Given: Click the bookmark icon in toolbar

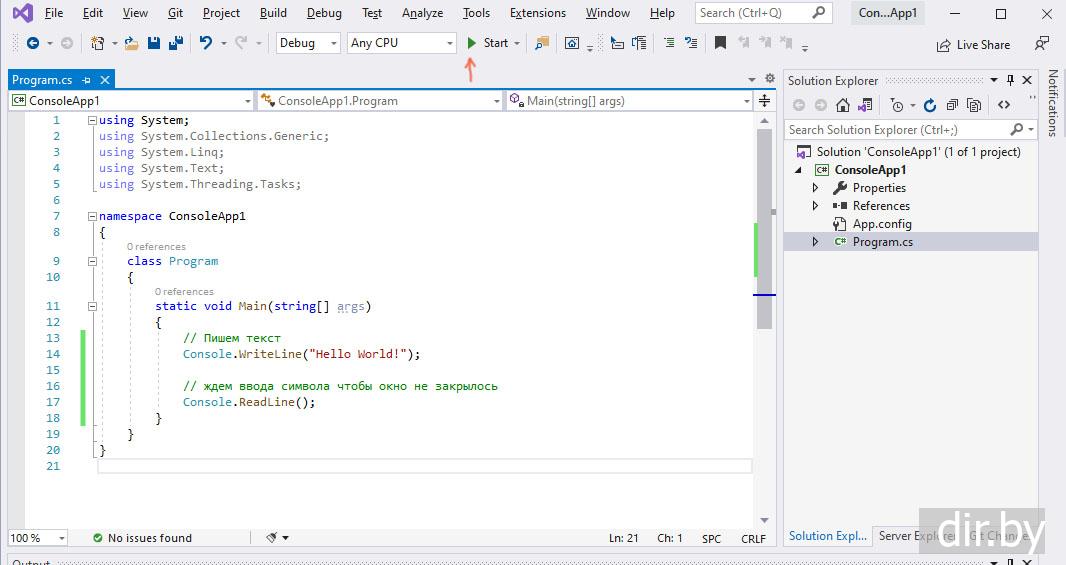Looking at the screenshot, I should (720, 43).
